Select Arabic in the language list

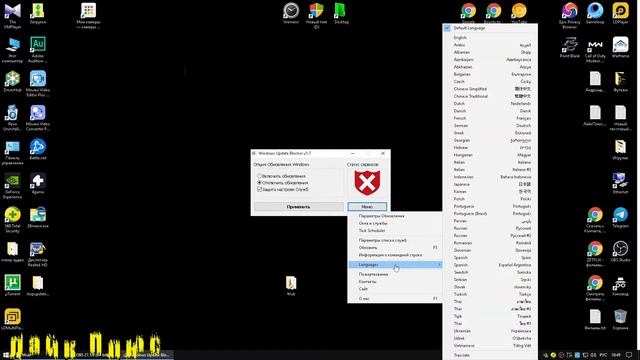point(490,45)
